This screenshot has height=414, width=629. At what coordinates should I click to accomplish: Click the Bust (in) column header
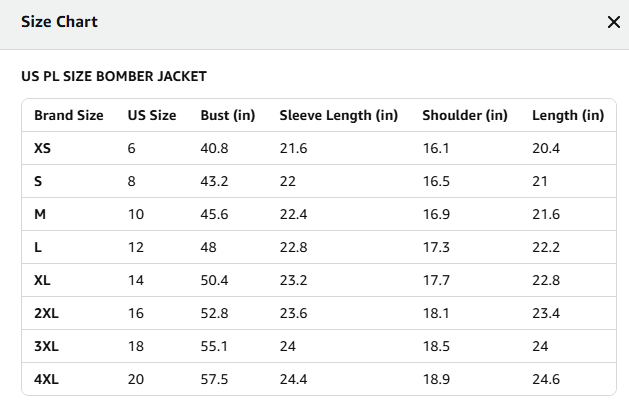(x=228, y=116)
